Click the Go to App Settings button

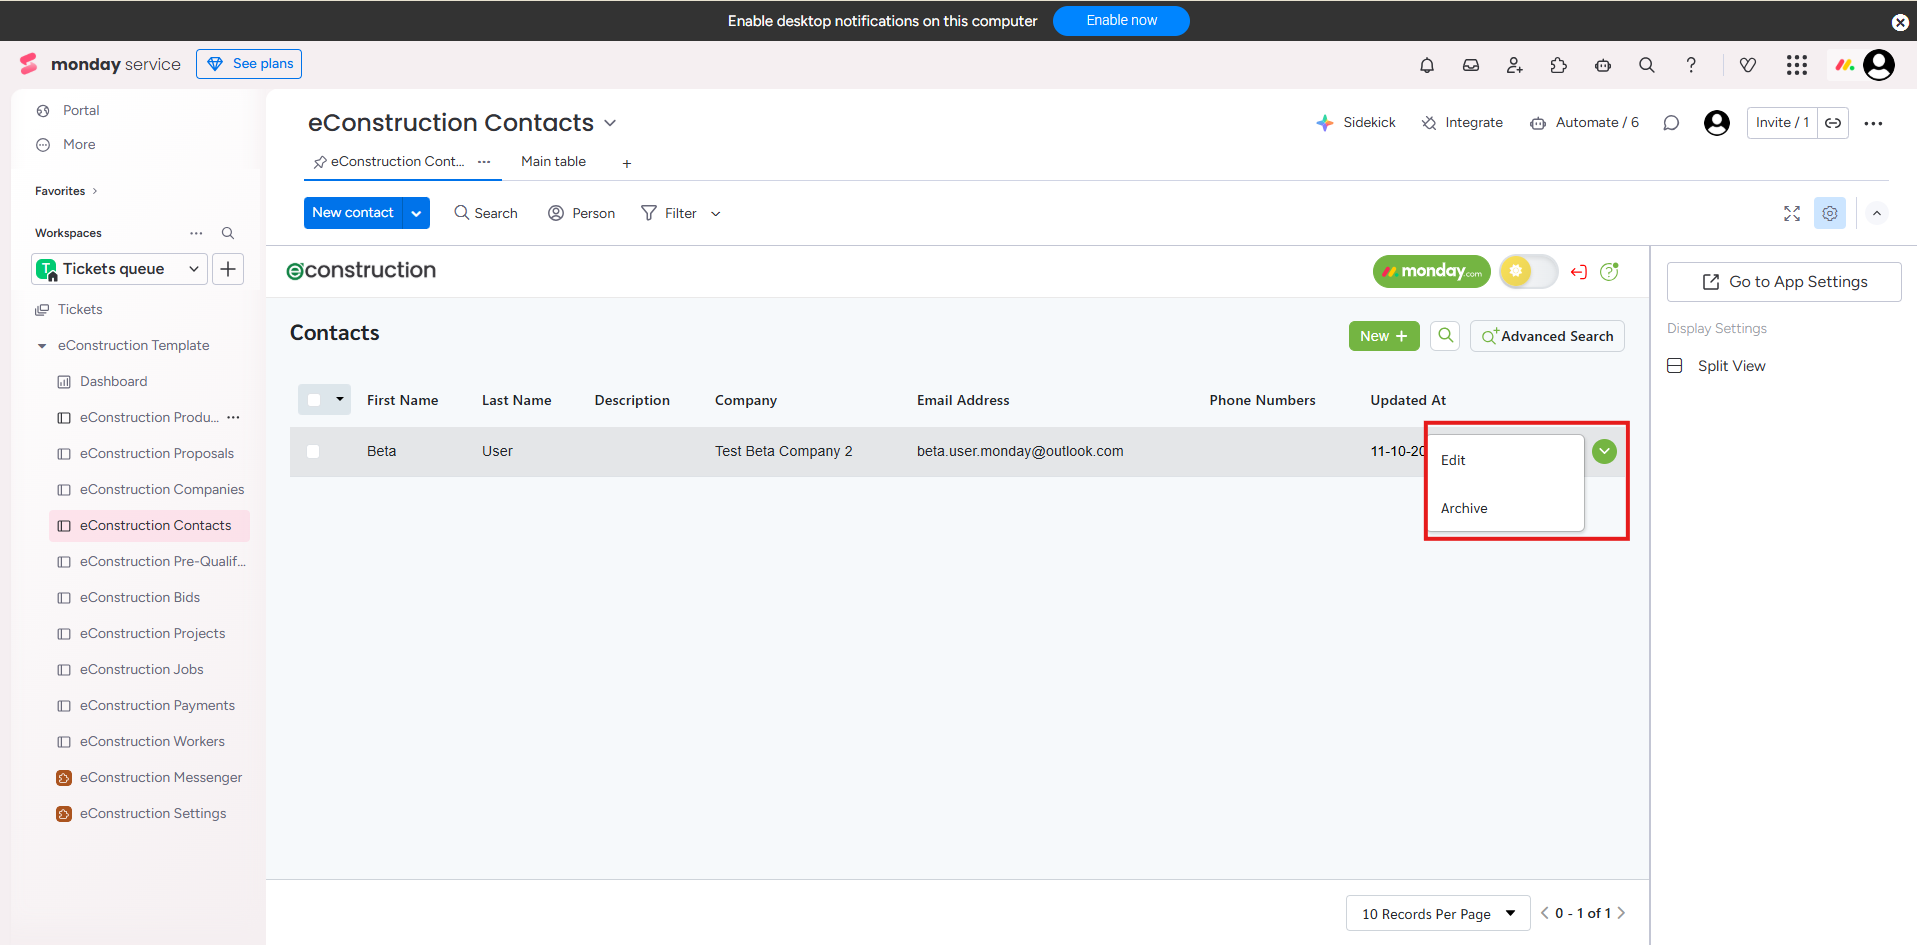coord(1784,282)
